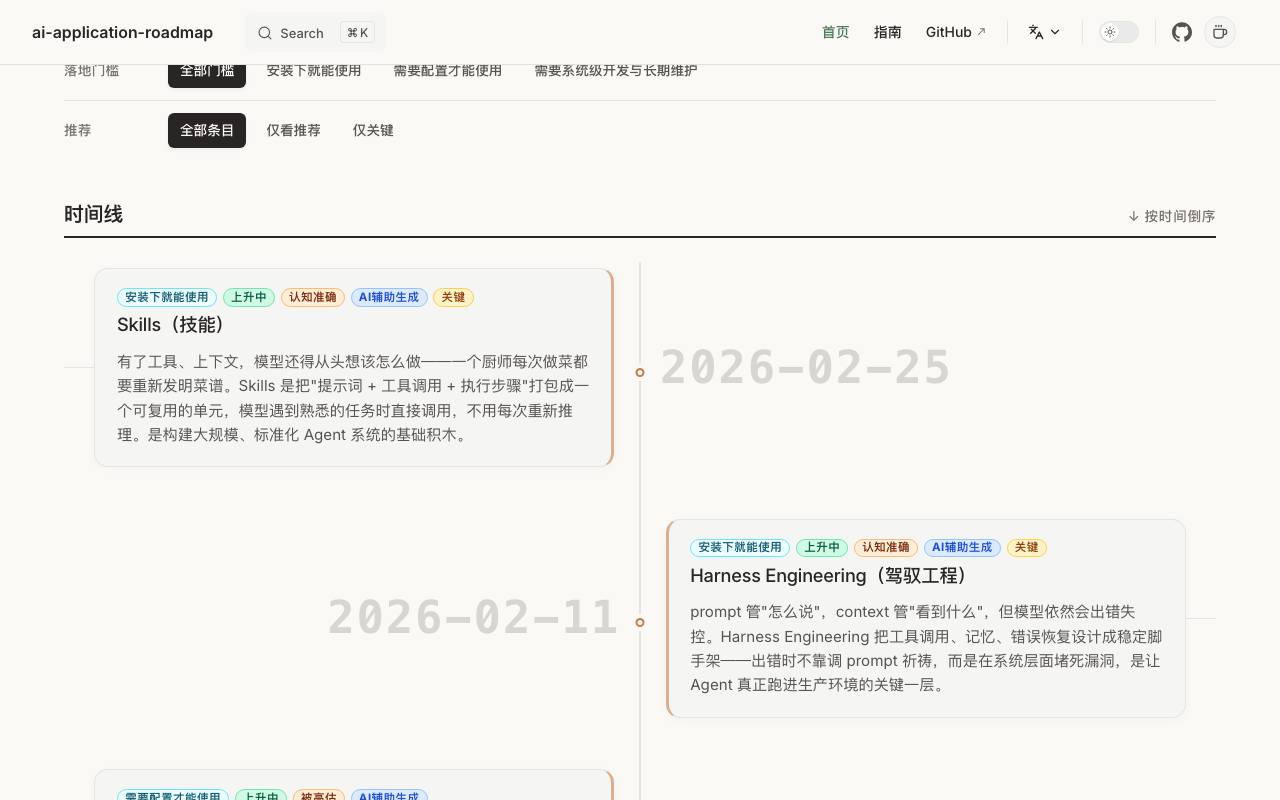Click the coffee cup sponsor icon

(1220, 32)
